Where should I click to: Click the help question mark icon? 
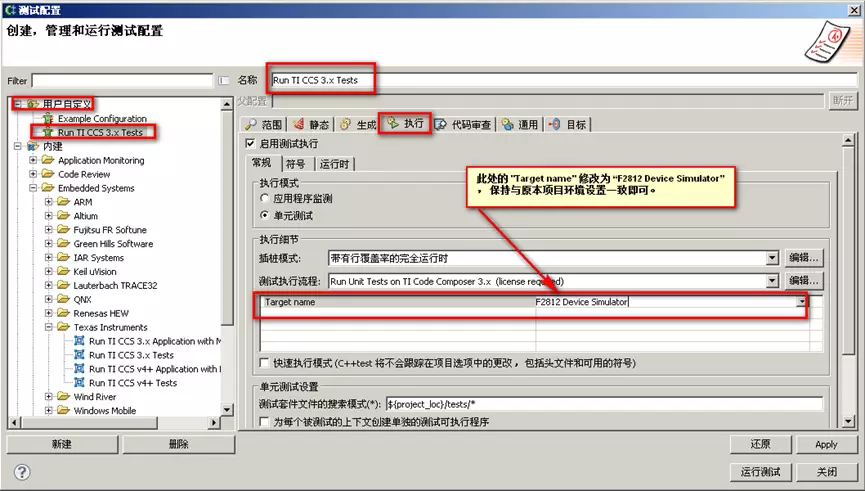(x=22, y=472)
